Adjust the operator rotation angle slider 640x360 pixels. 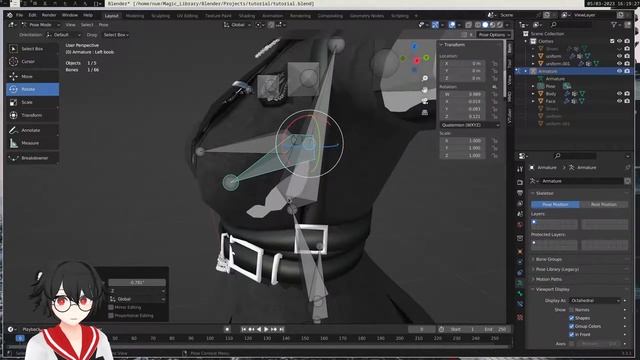[x=137, y=282]
